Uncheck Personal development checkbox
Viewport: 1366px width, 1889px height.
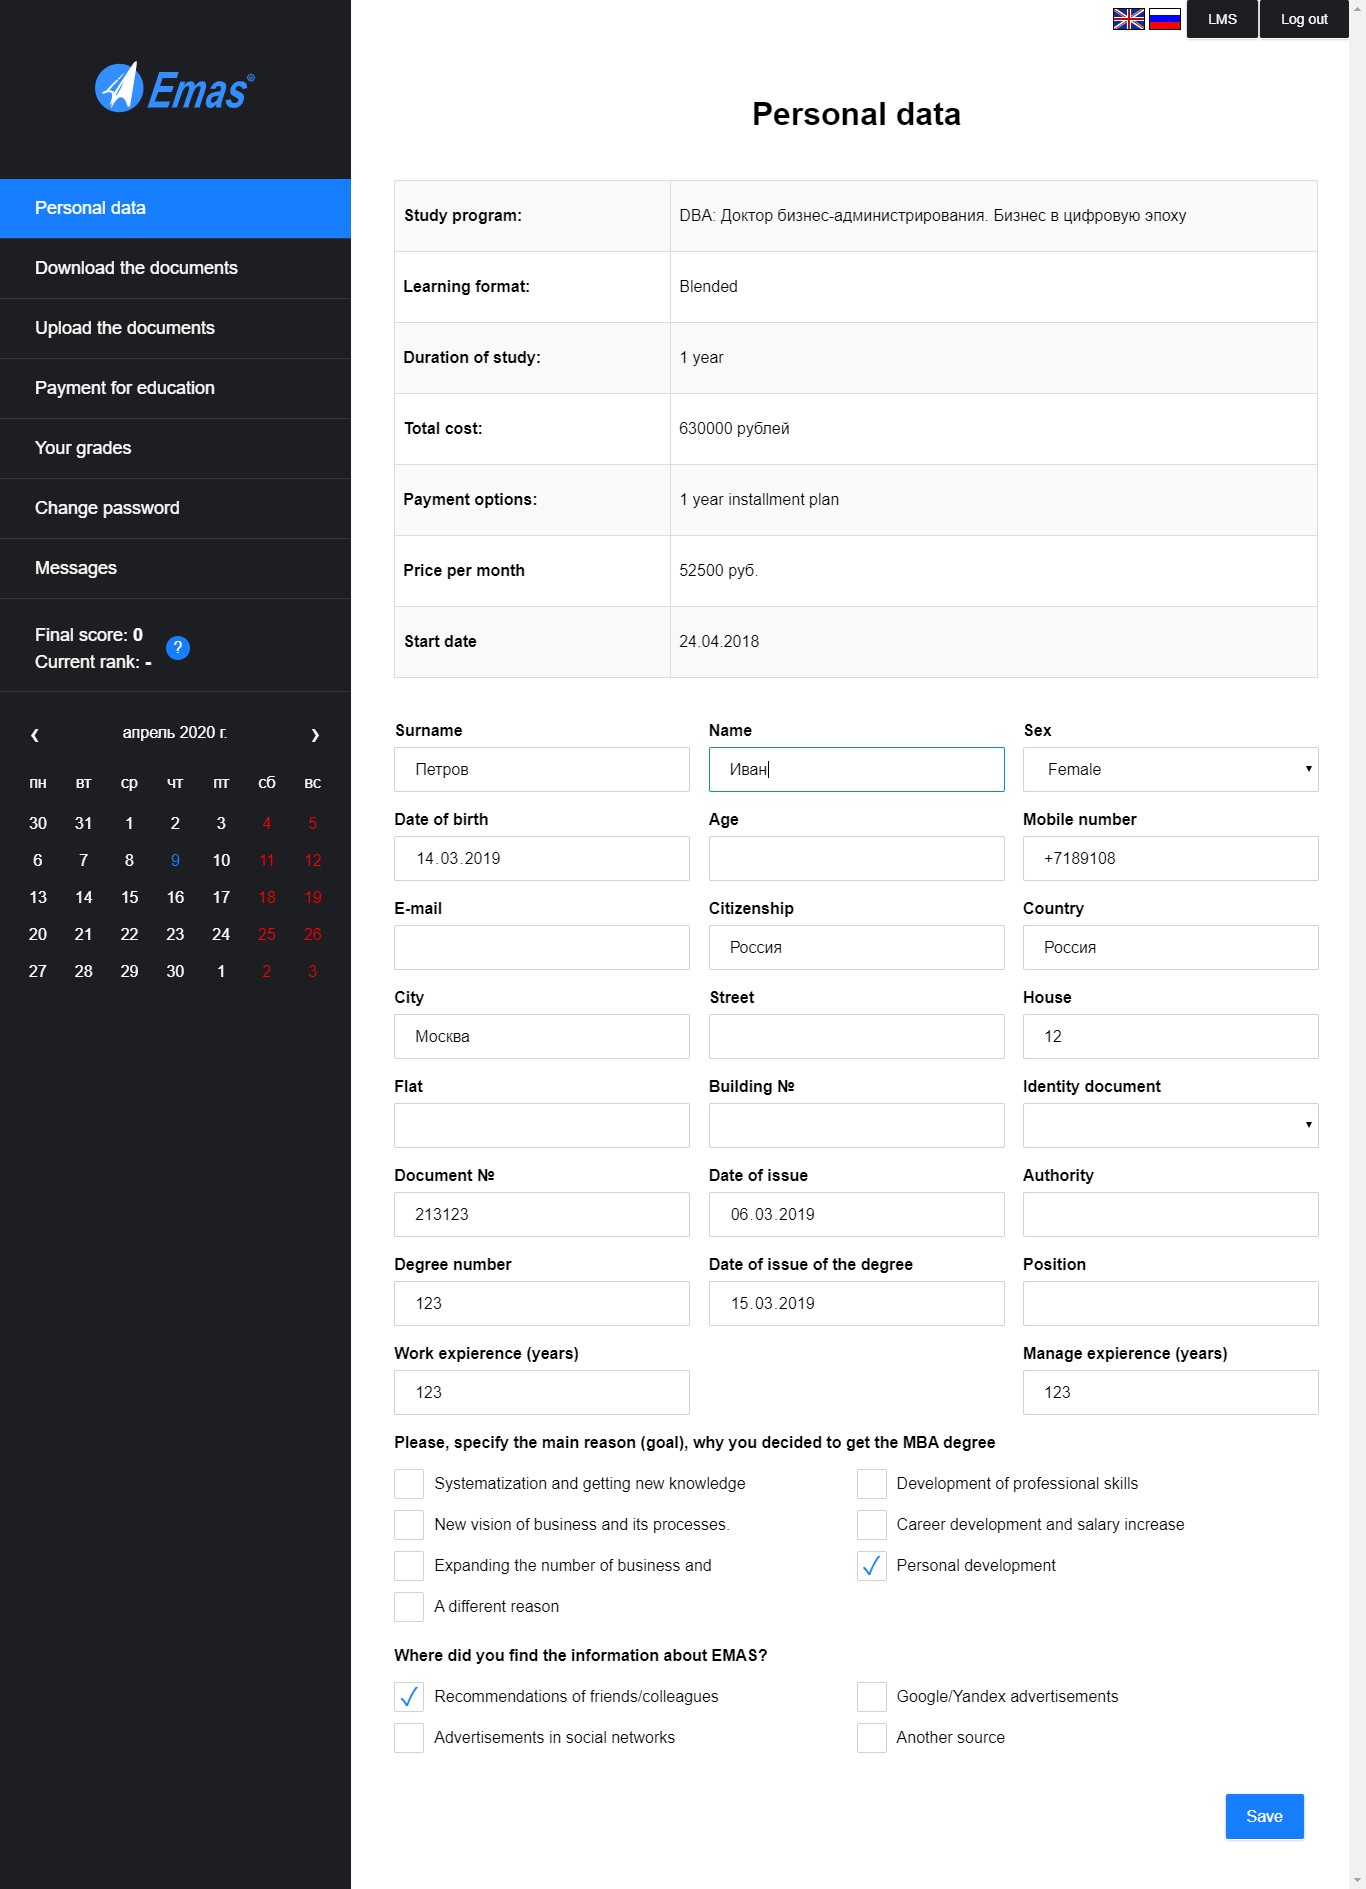[872, 1566]
